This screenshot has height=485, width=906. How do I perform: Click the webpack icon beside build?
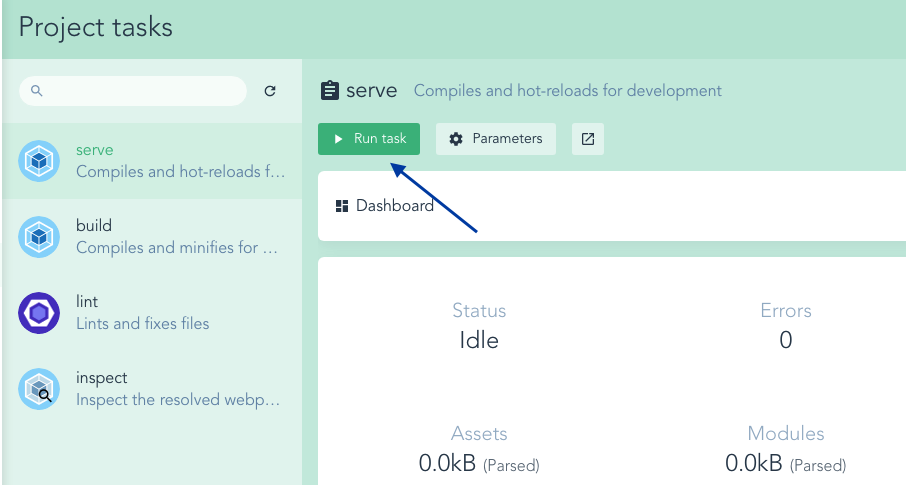[39, 236]
